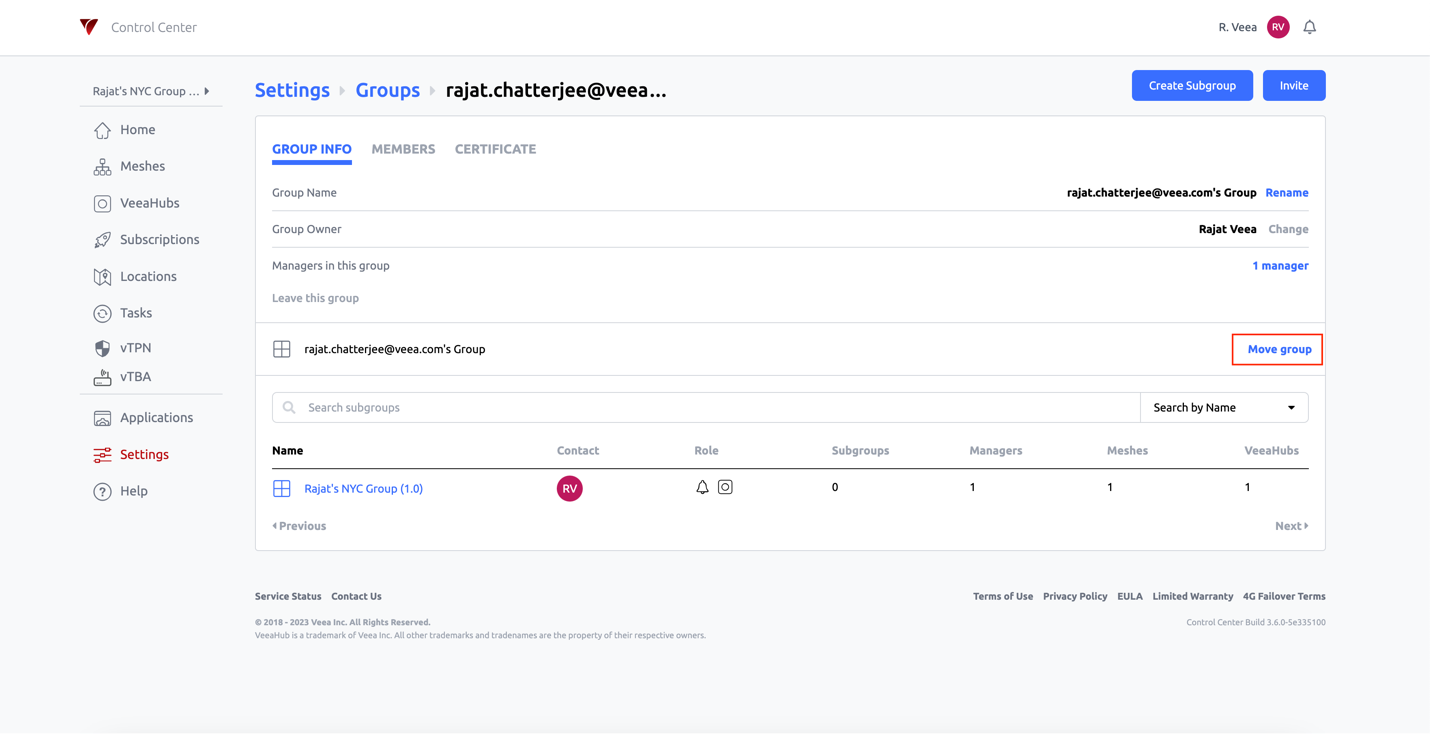Switch to the CERTIFICATE tab
Viewport: 1430px width, 736px height.
(x=495, y=149)
